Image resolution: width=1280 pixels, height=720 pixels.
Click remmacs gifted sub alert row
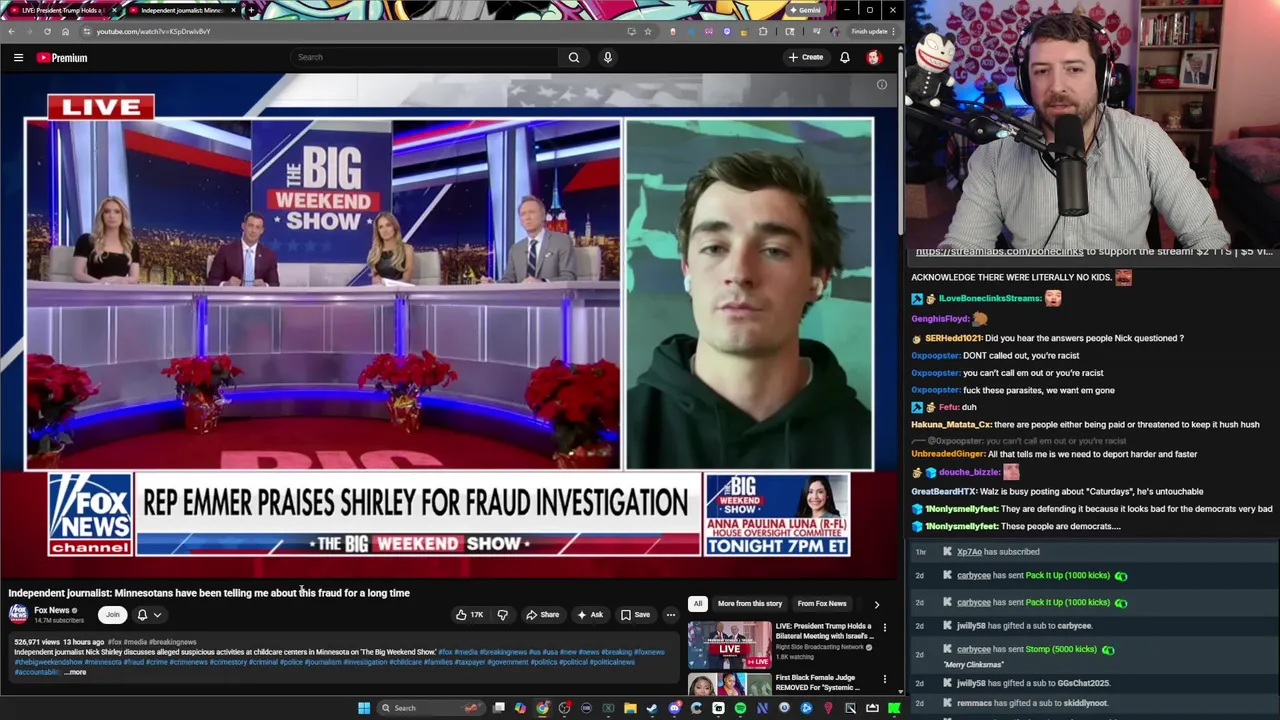pos(1032,703)
